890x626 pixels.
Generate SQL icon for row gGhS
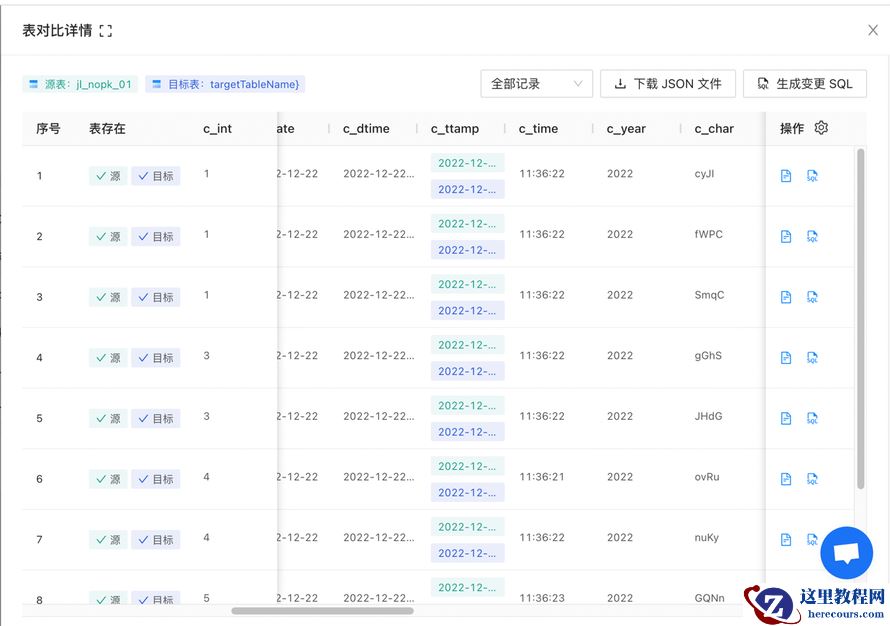pos(812,358)
